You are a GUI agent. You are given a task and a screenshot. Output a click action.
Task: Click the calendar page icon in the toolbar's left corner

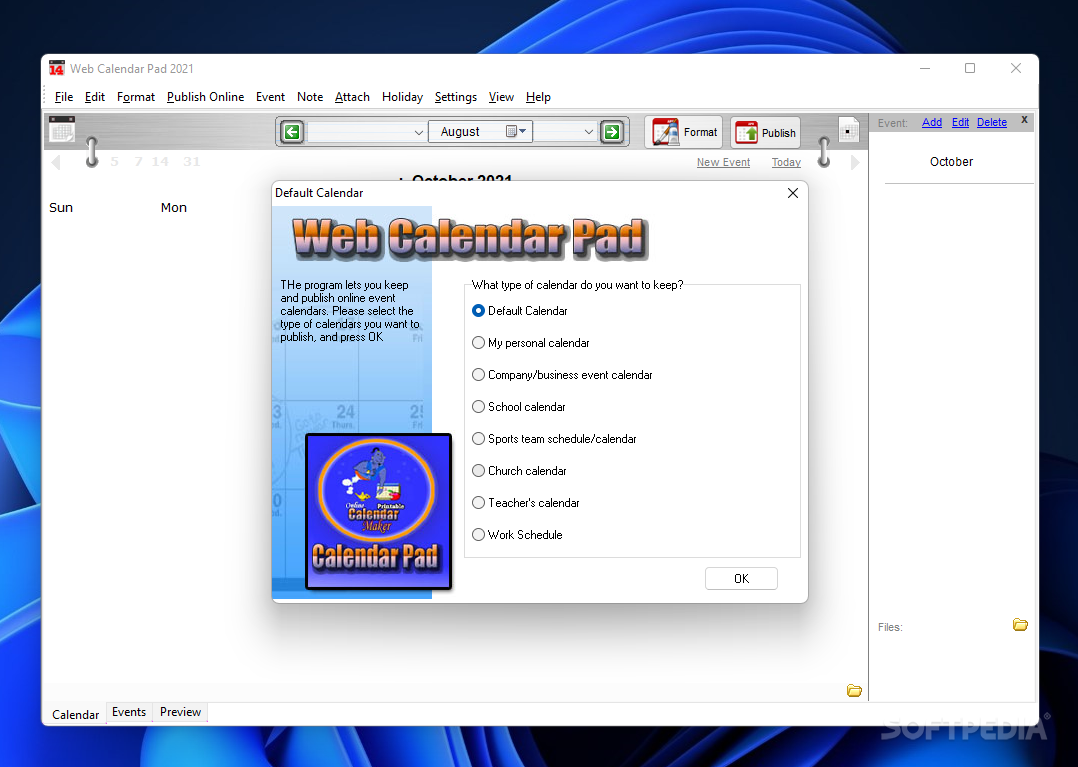point(62,129)
